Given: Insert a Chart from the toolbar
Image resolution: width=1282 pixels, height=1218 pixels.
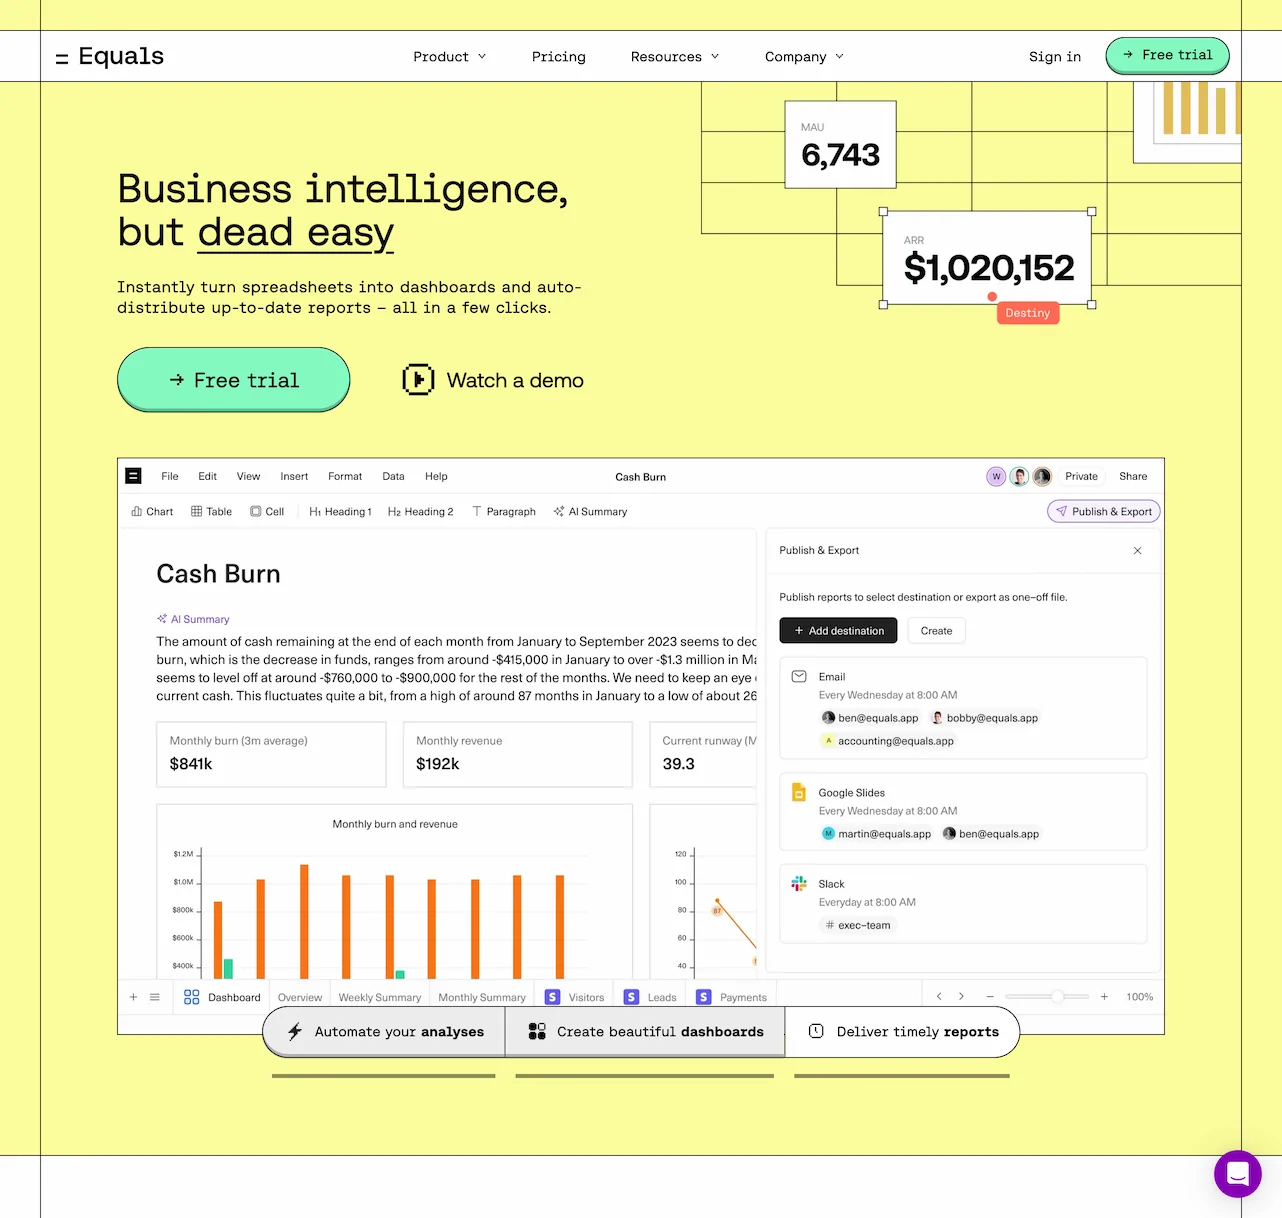Looking at the screenshot, I should pyautogui.click(x=152, y=512).
